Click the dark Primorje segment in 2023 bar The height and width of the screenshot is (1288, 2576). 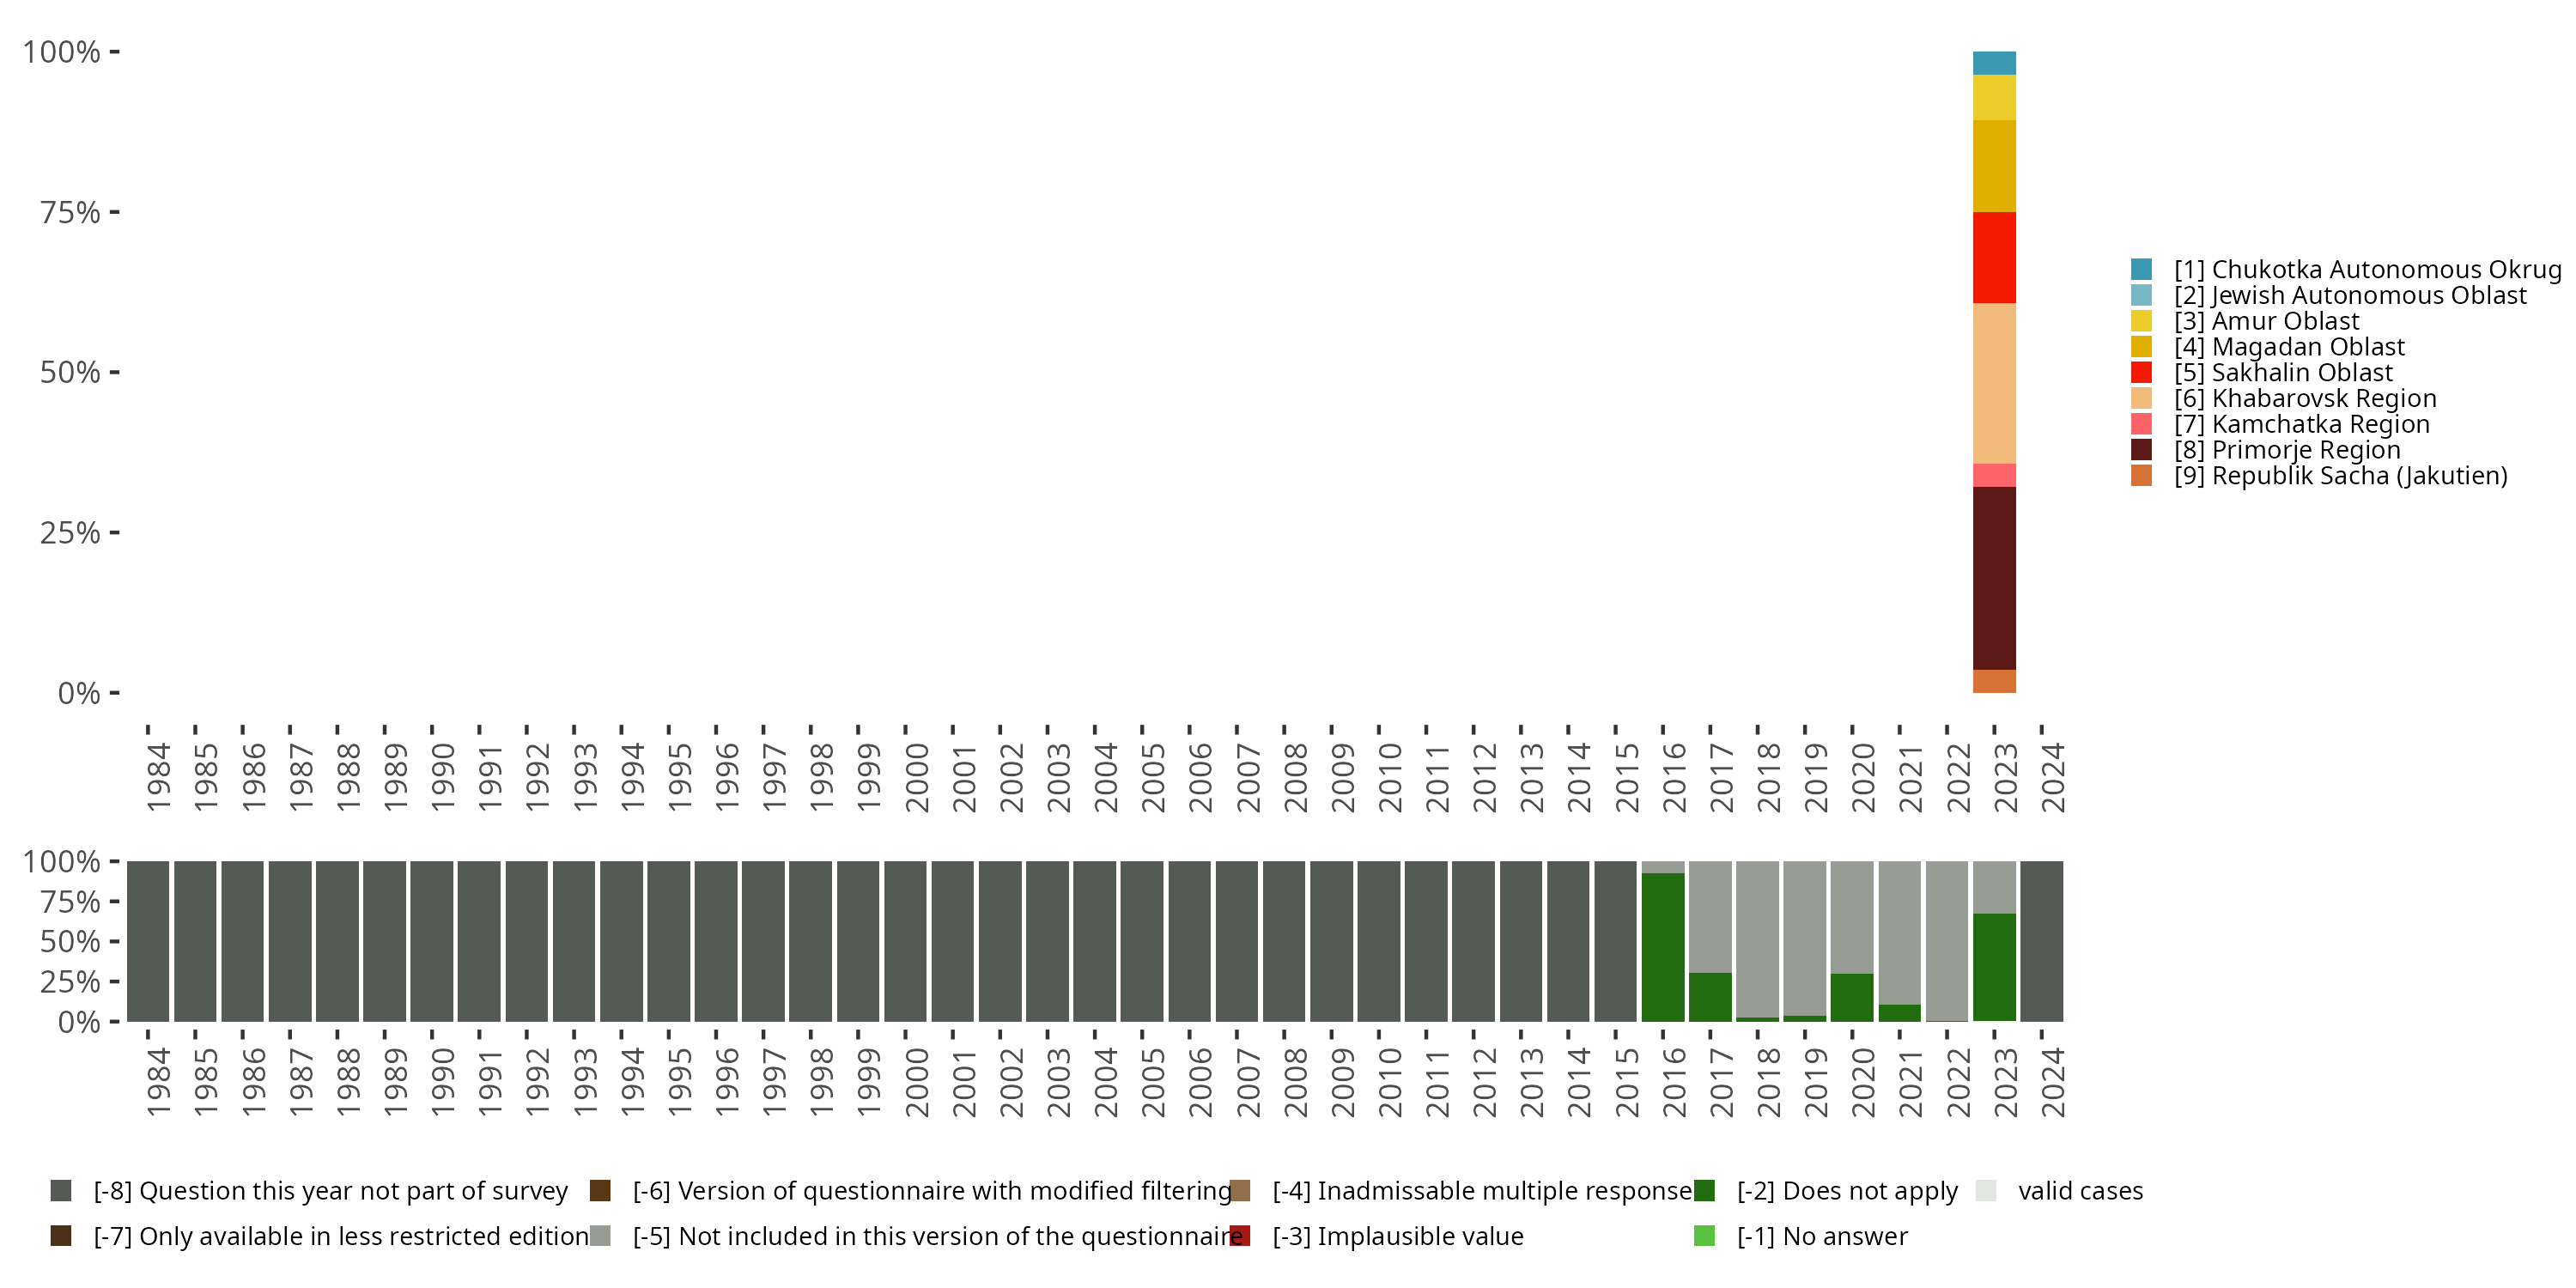pos(1994,578)
